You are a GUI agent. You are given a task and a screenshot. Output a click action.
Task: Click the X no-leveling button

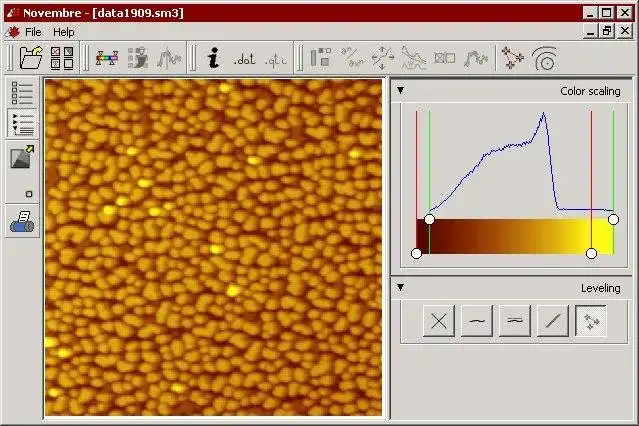[x=439, y=321]
